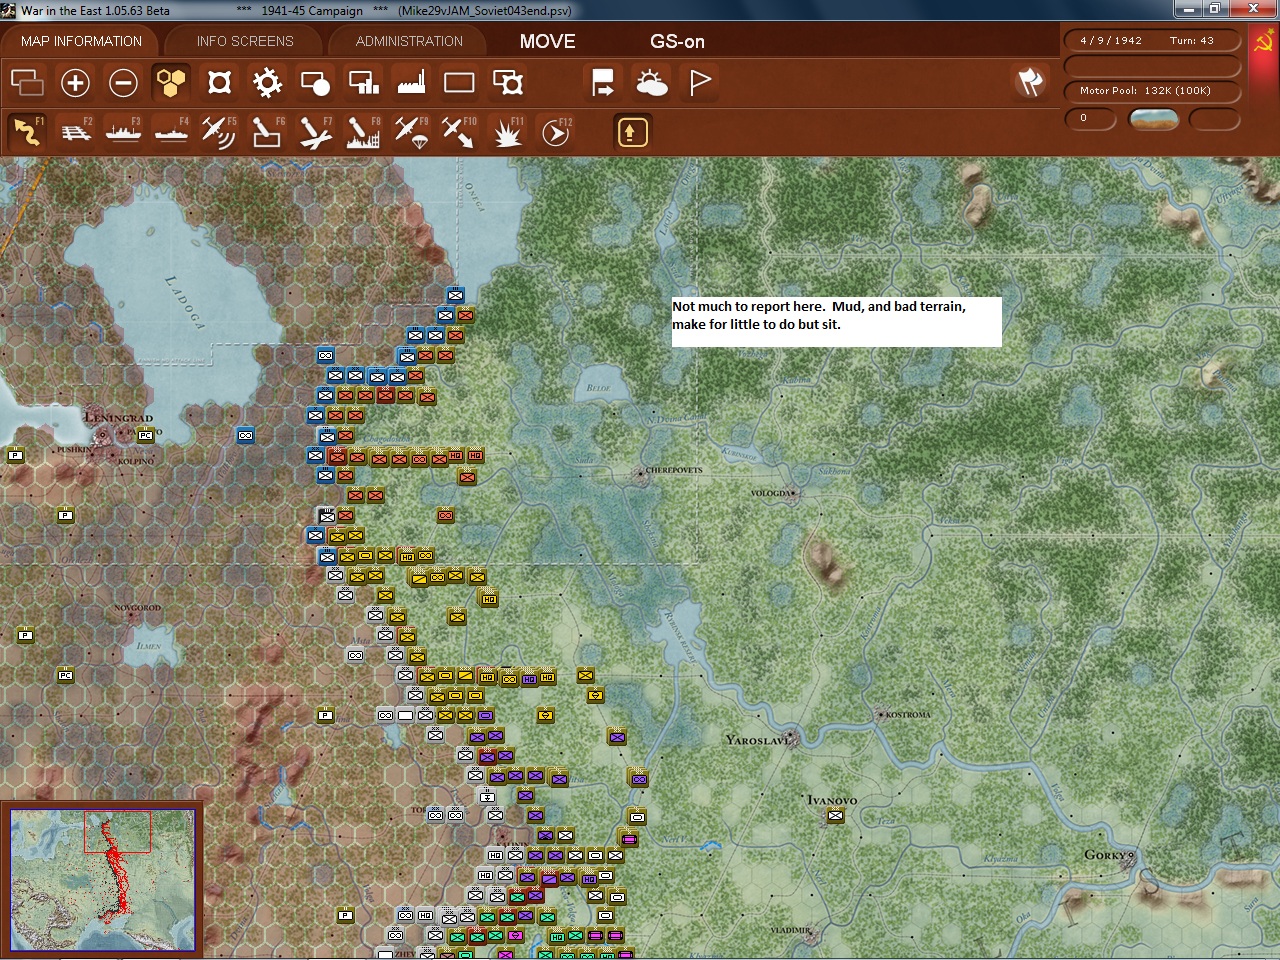
Task: Toggle the highlighted up-arrow button
Action: (x=632, y=131)
